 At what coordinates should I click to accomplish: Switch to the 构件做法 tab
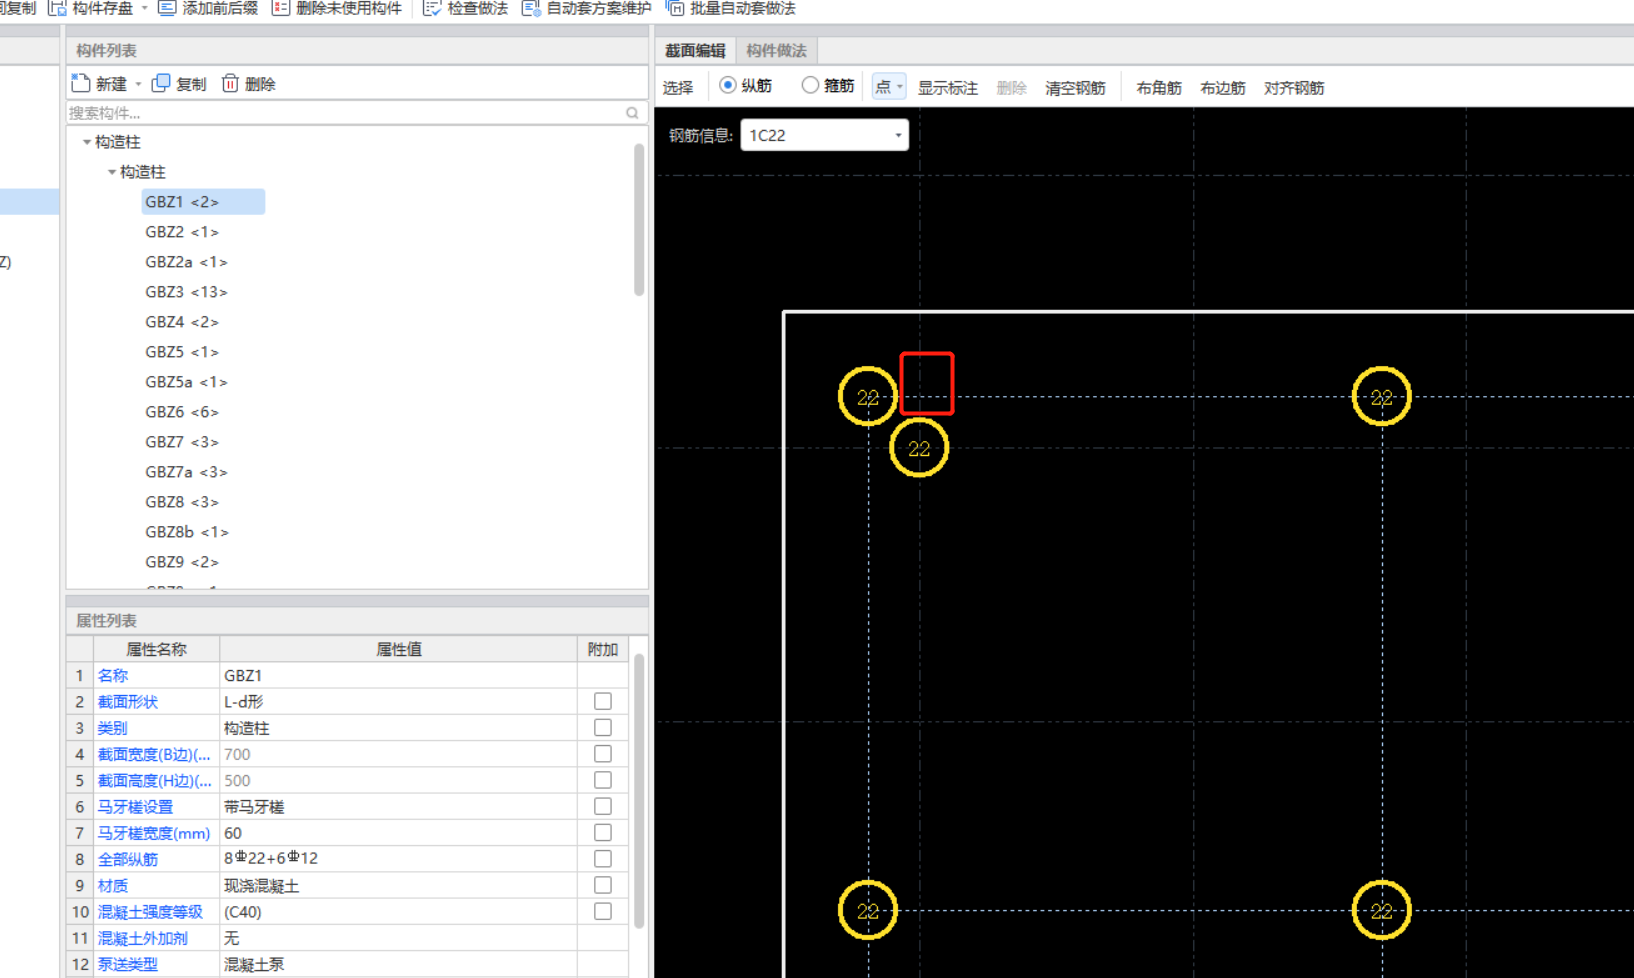pos(776,50)
